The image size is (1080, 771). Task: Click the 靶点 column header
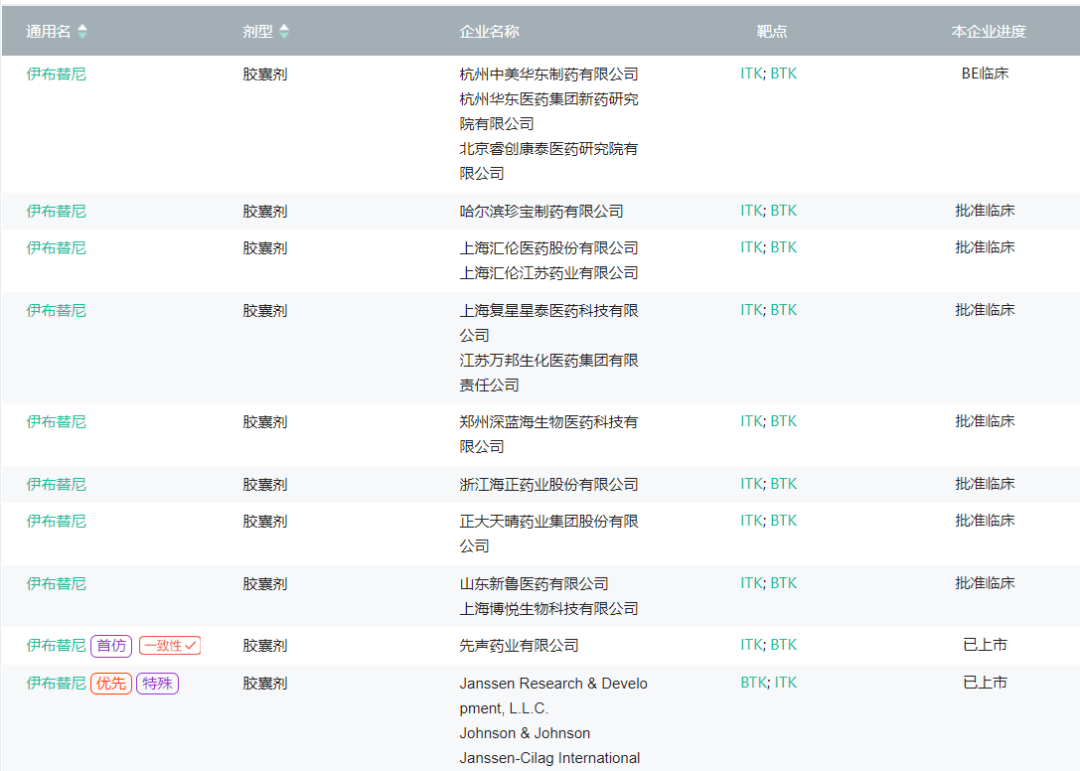[771, 32]
